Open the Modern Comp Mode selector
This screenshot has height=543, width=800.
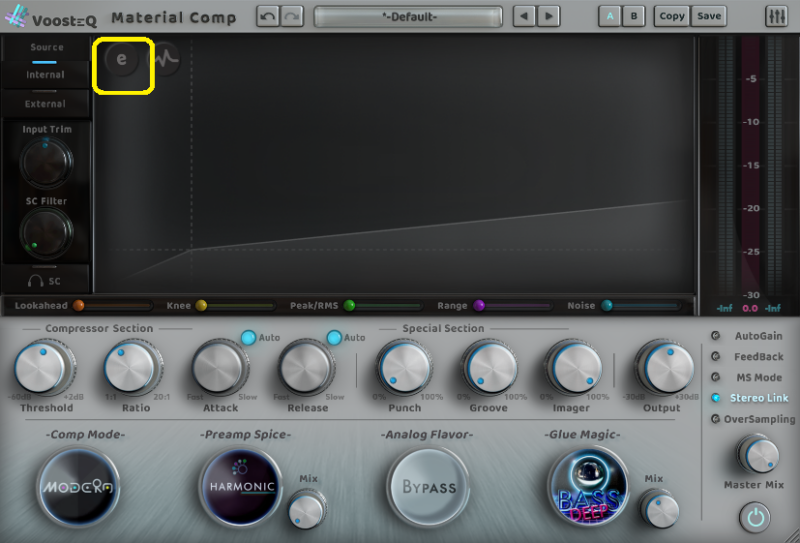(x=78, y=488)
